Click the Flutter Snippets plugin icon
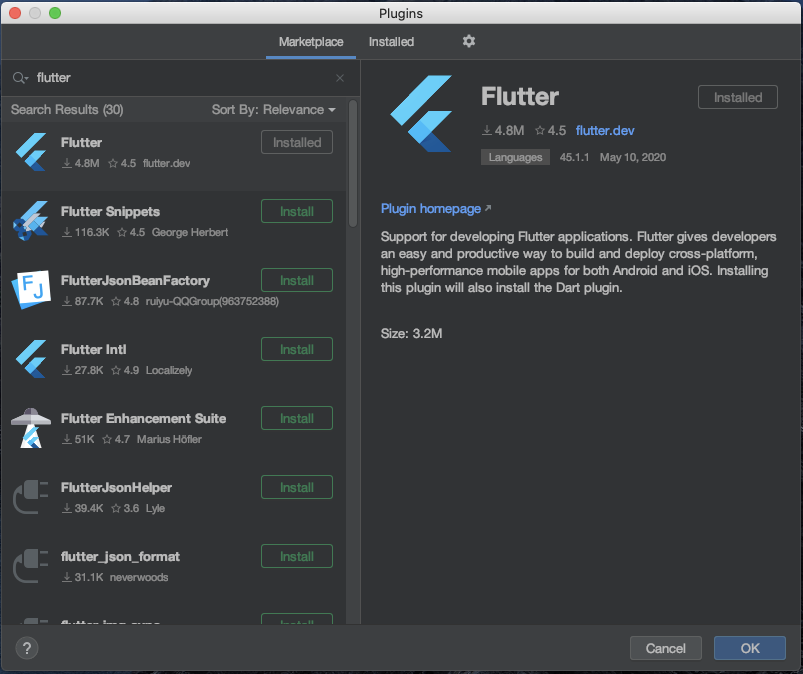Image resolution: width=803 pixels, height=674 pixels. coord(30,221)
